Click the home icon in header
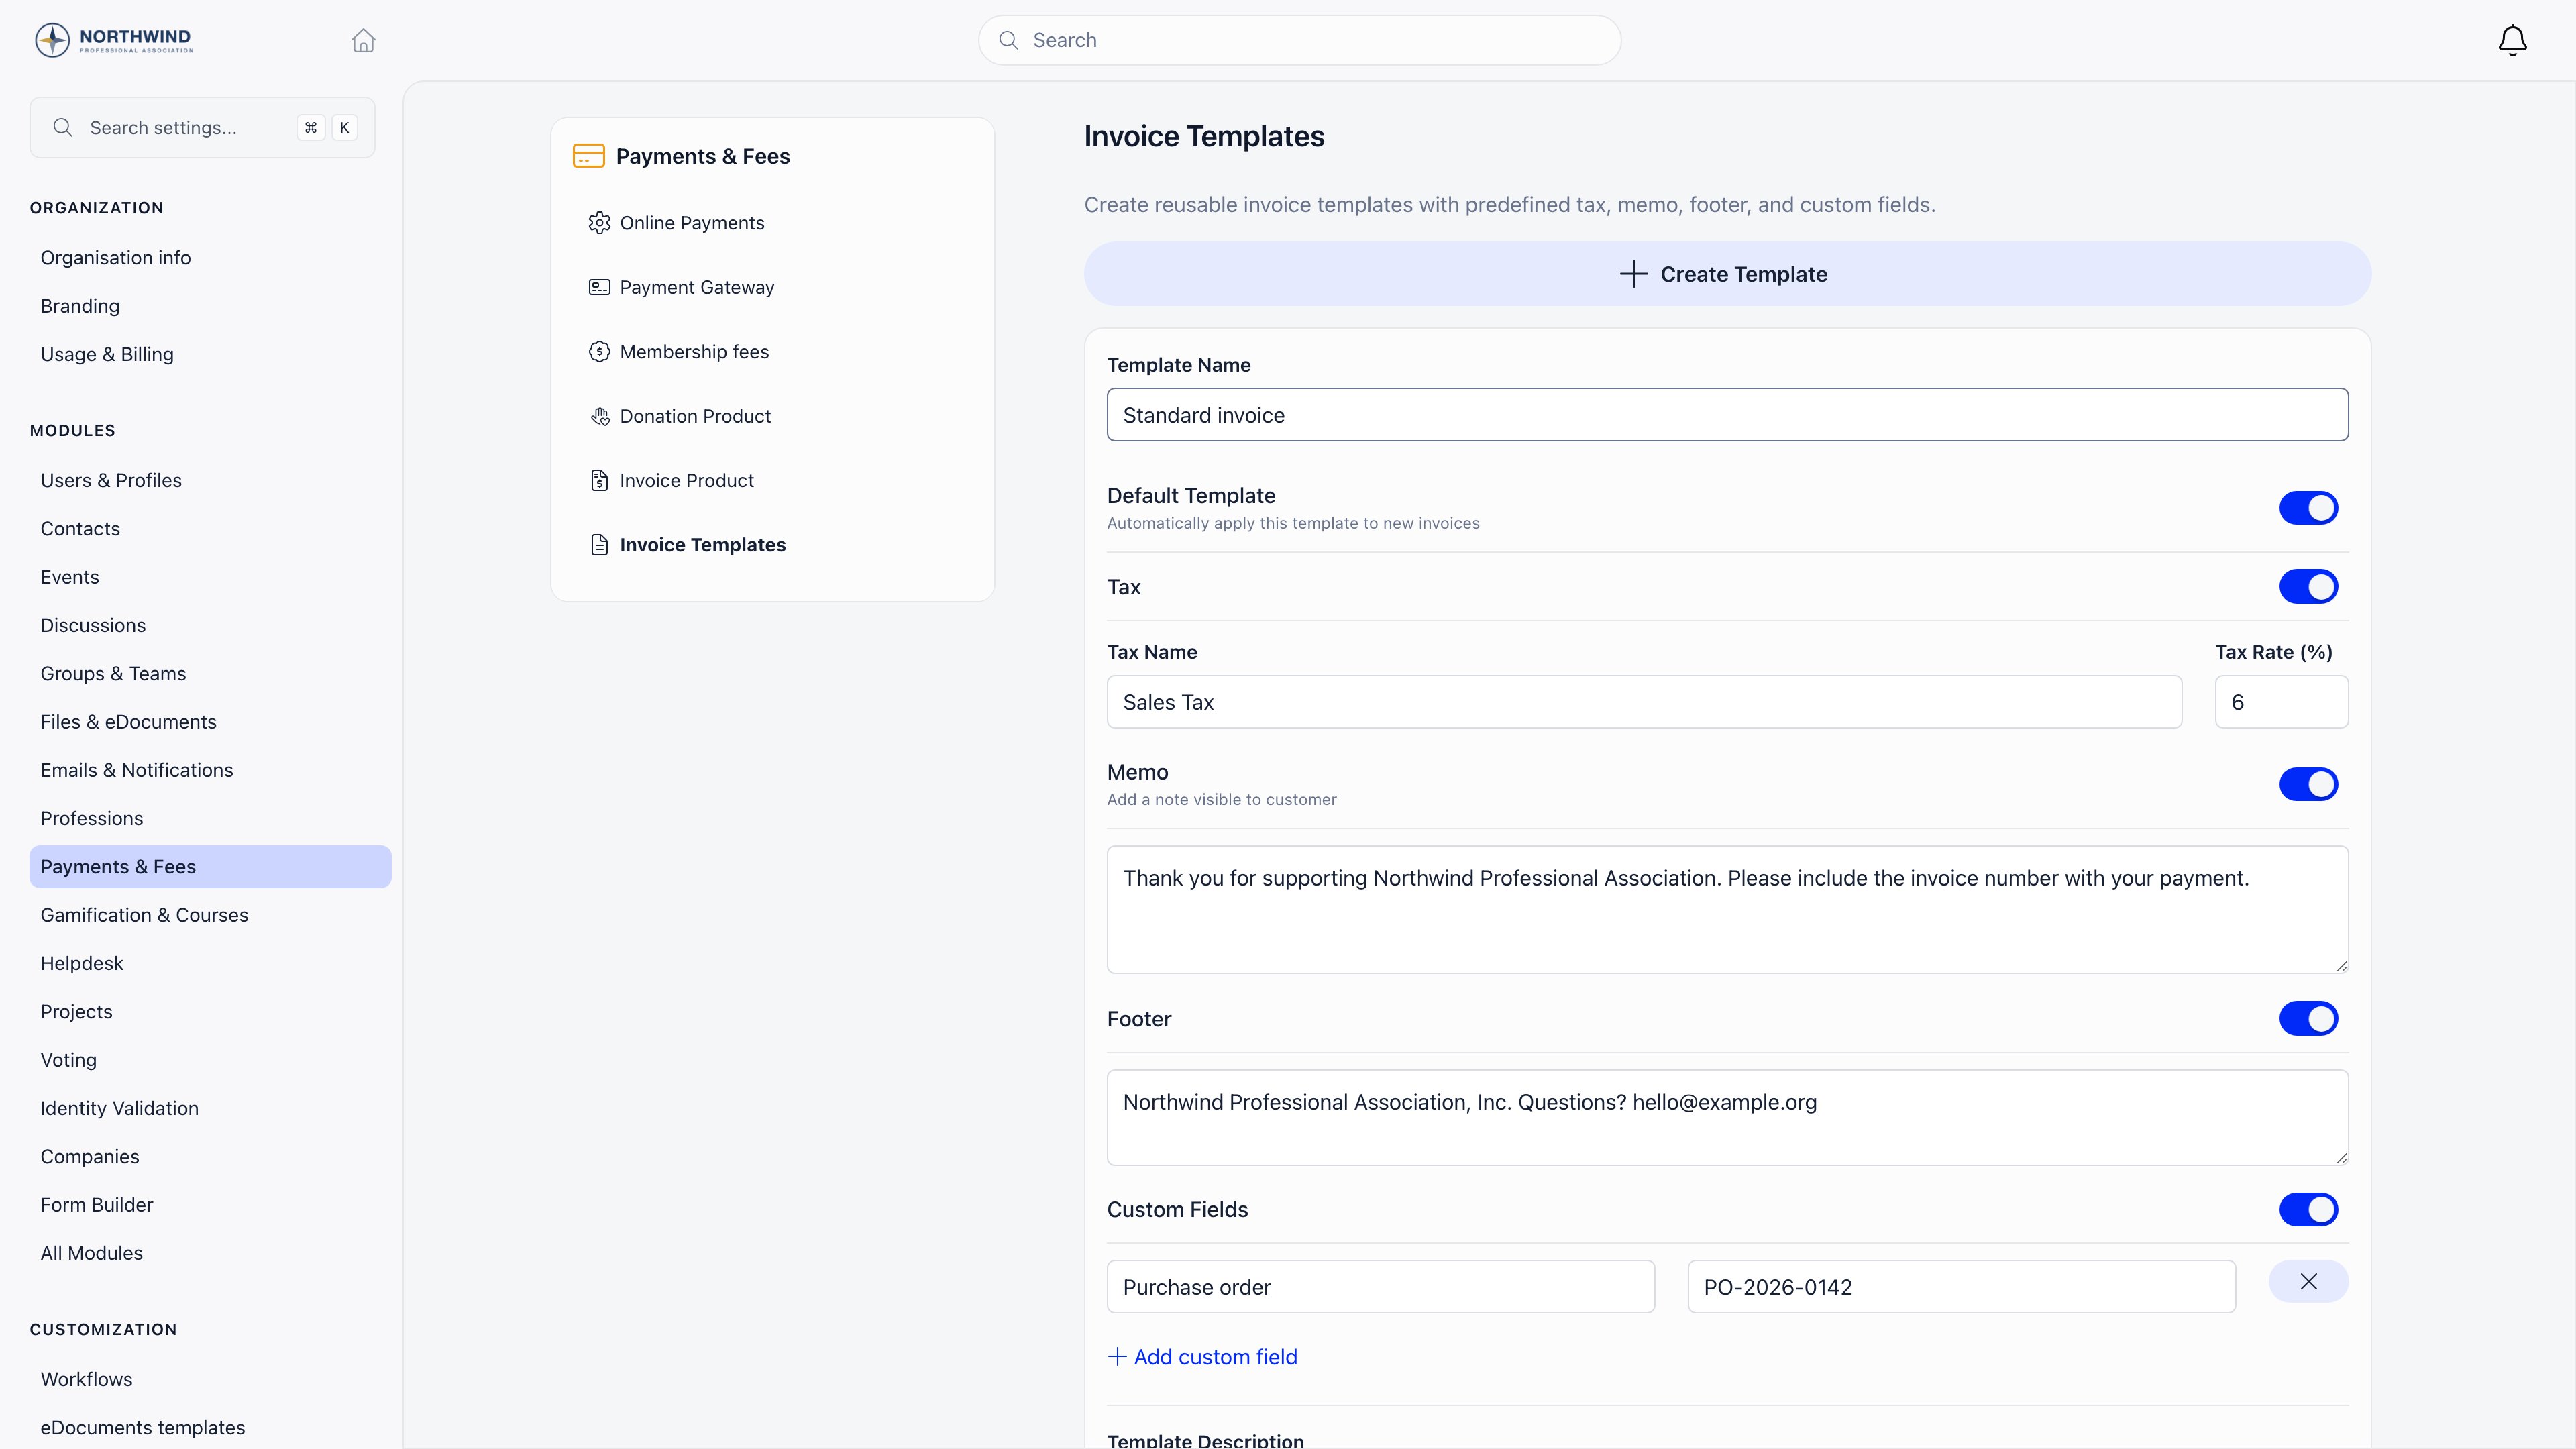The width and height of the screenshot is (2576, 1449). [x=363, y=40]
